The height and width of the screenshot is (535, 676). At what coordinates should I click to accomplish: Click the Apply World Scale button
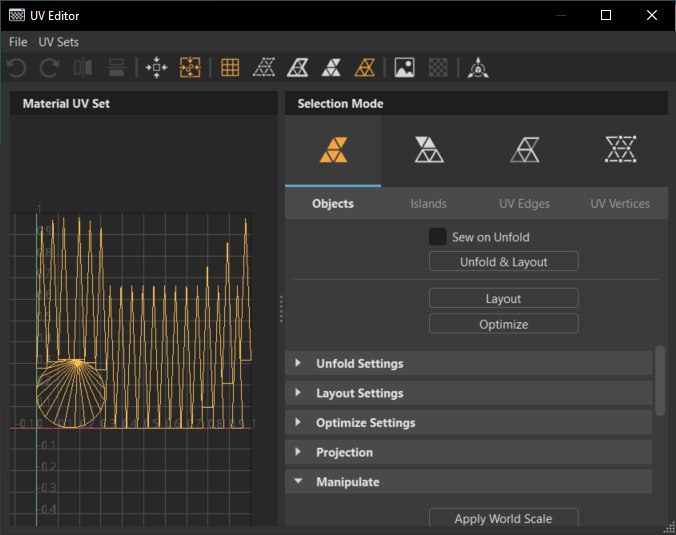(x=504, y=518)
